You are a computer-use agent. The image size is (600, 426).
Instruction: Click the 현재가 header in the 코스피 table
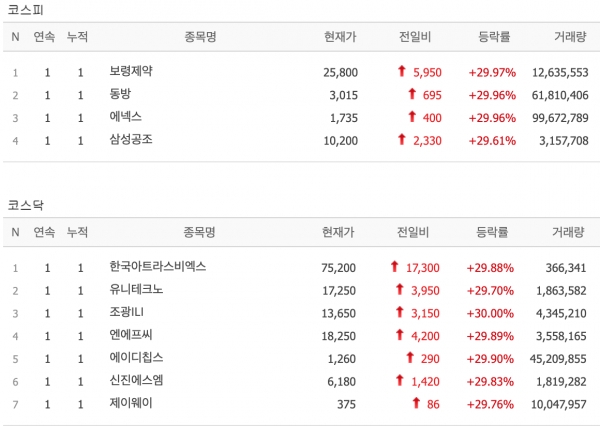[340, 37]
